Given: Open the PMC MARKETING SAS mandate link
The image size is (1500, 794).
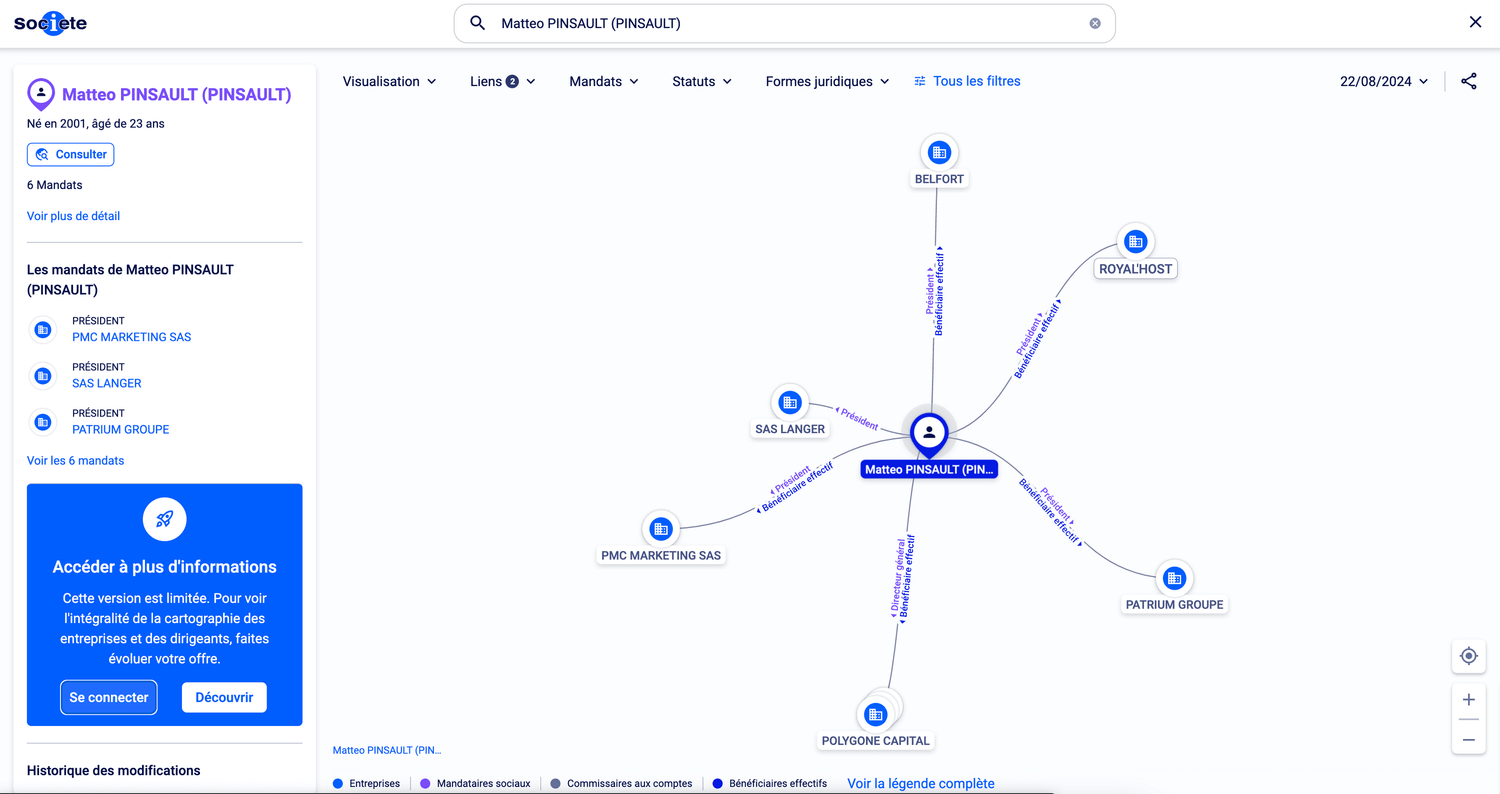Looking at the screenshot, I should coord(132,337).
